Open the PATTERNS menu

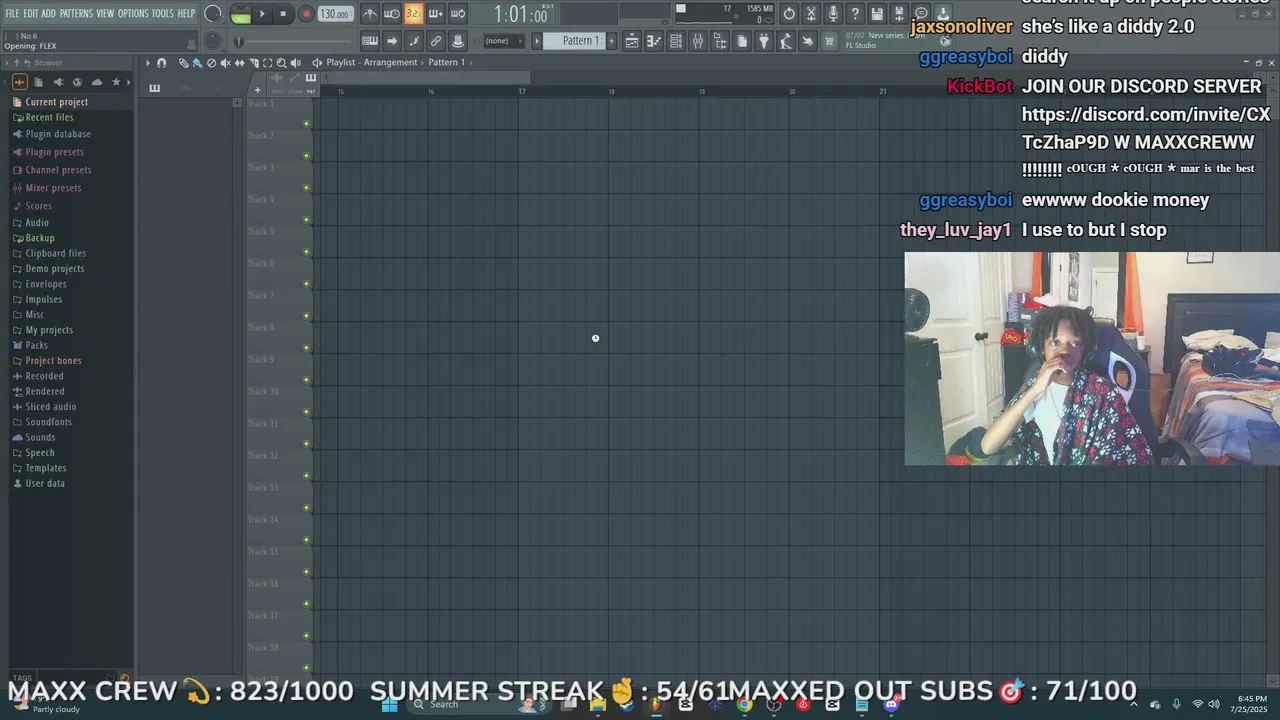click(76, 14)
